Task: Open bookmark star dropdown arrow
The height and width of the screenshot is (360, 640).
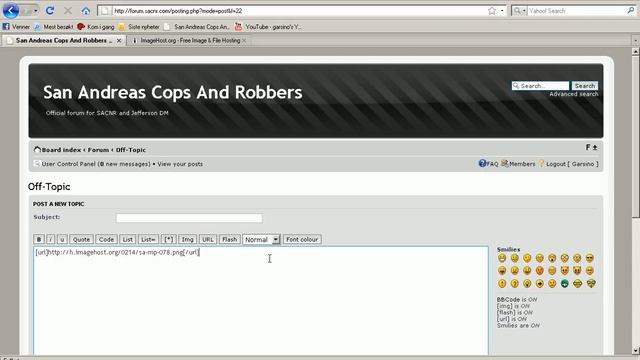Action: pos(502,11)
